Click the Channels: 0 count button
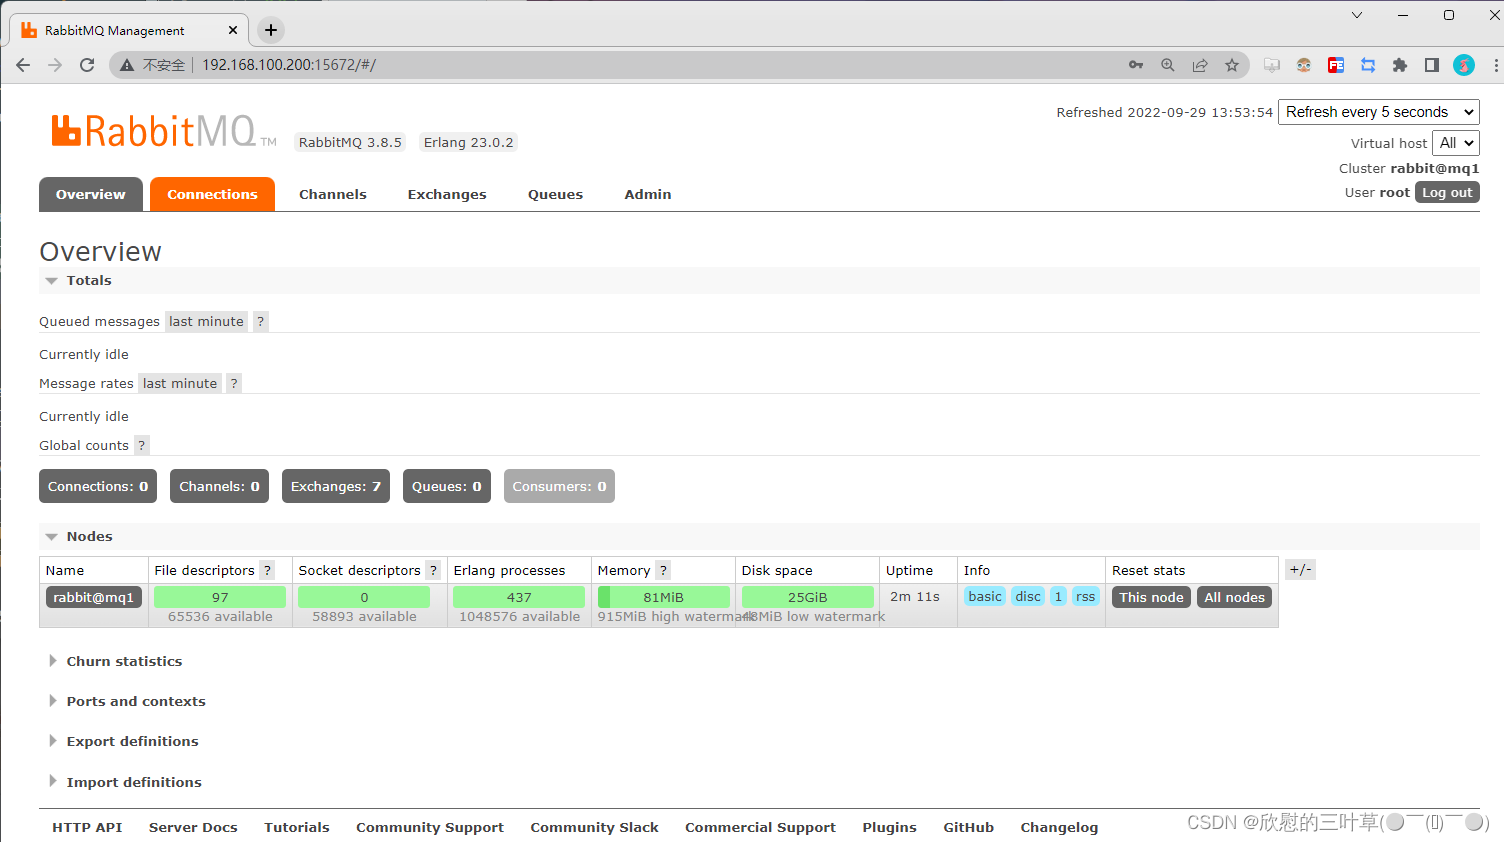This screenshot has height=842, width=1504. pos(219,486)
